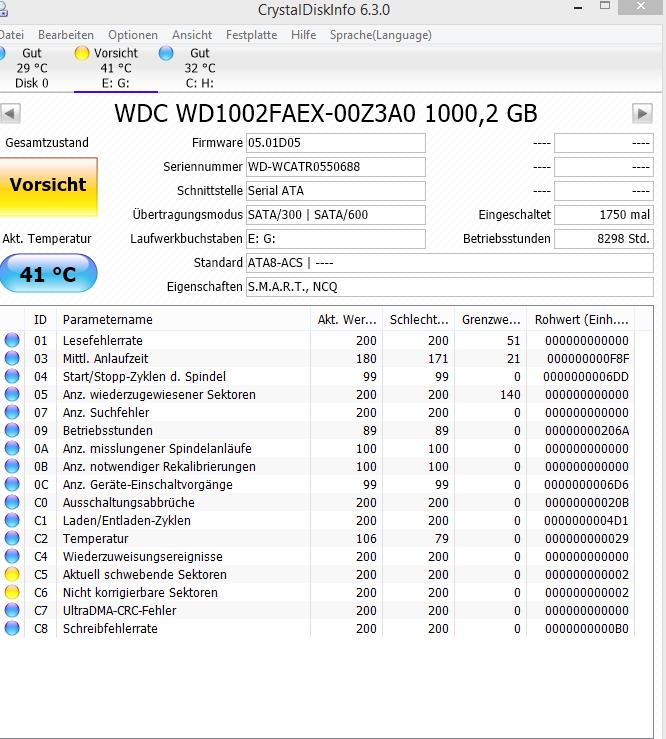The height and width of the screenshot is (739, 666).
Task: Select the Aktuell schwebende Sektoren row name
Action: pos(145,575)
